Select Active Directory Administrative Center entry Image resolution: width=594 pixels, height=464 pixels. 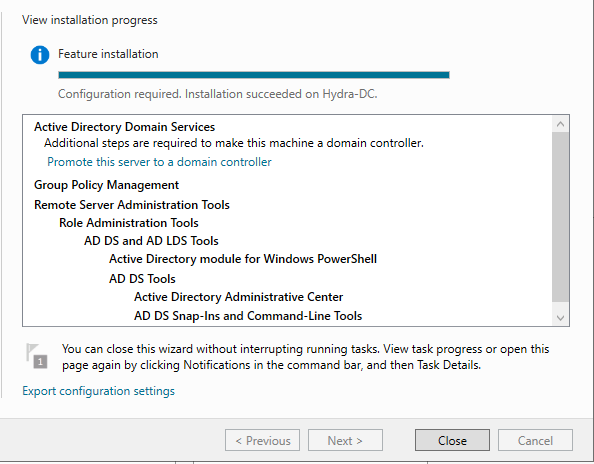239,297
